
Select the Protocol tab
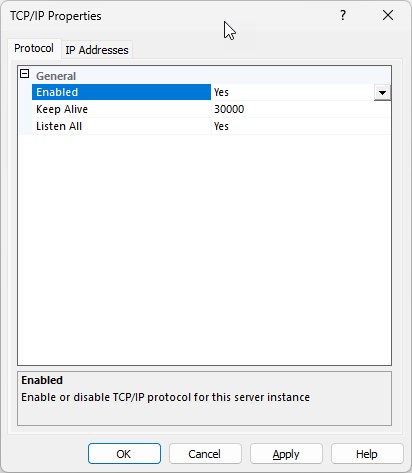[34, 49]
